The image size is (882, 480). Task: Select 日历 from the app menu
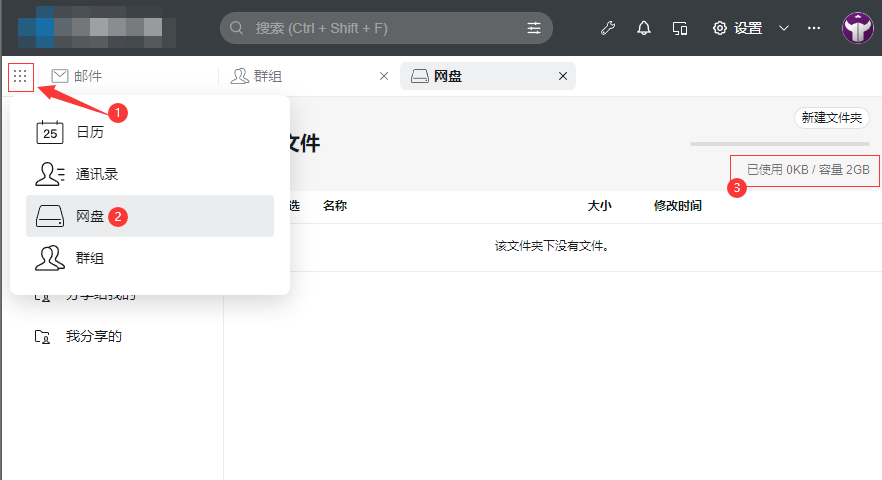pyautogui.click(x=89, y=132)
